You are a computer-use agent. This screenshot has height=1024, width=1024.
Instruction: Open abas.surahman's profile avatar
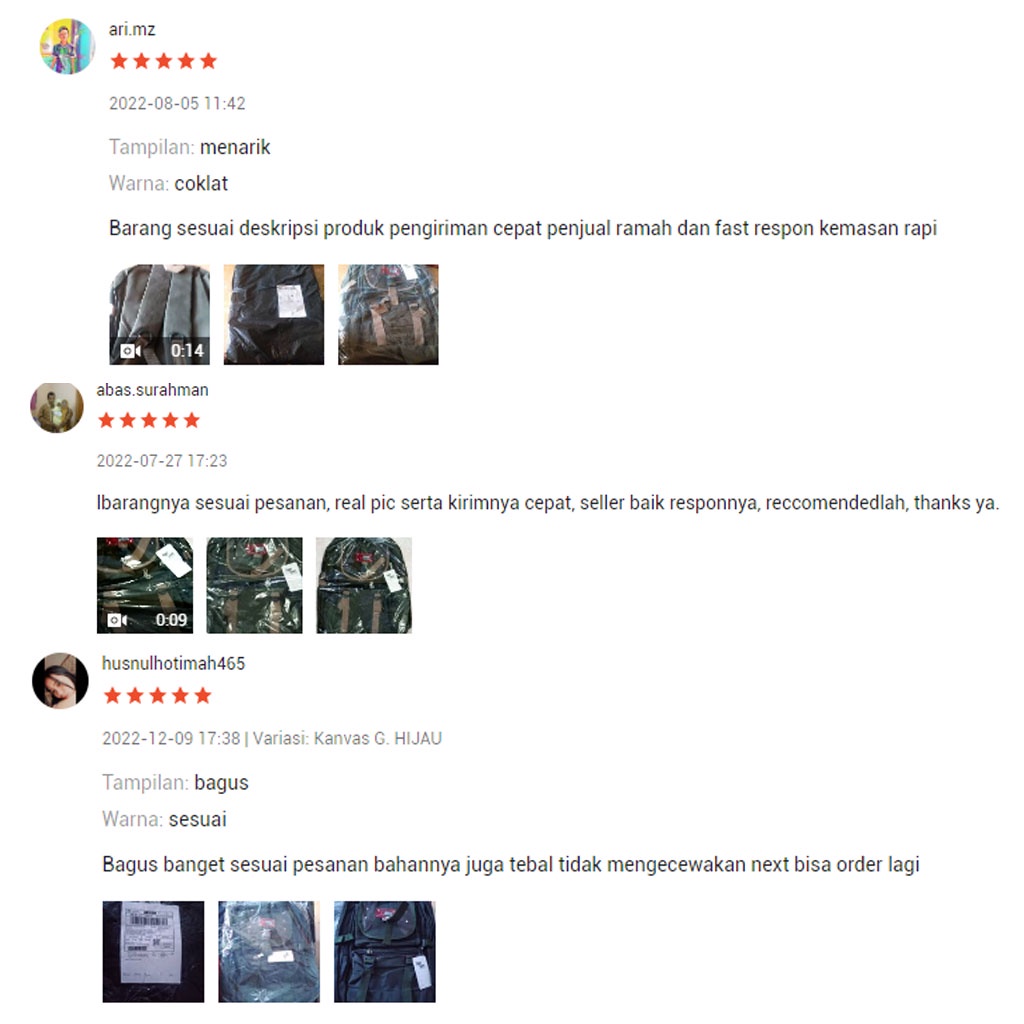[x=57, y=408]
